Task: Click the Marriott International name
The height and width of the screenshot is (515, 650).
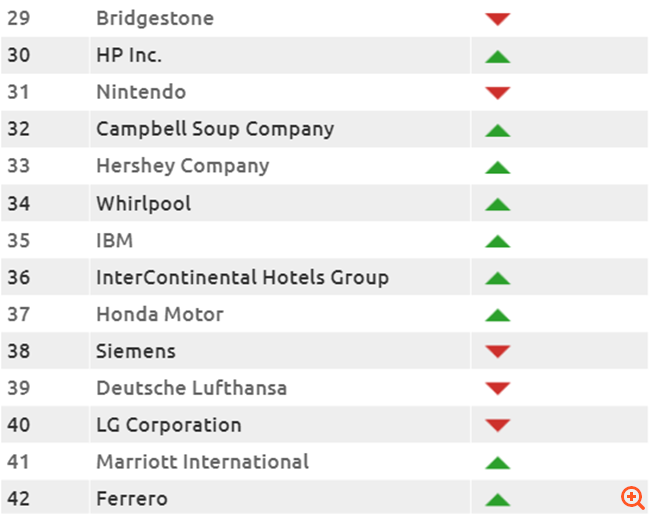Action: [202, 461]
